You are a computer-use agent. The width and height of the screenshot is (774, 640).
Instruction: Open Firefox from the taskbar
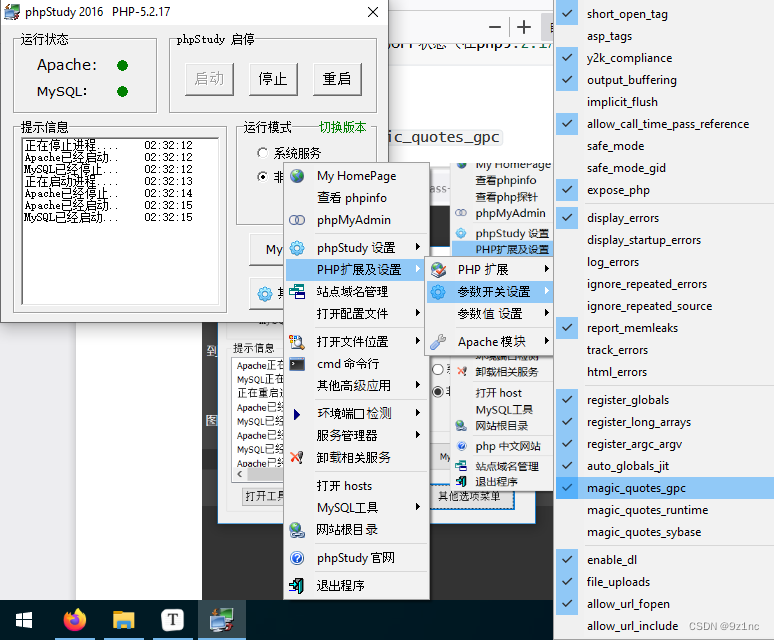75,620
